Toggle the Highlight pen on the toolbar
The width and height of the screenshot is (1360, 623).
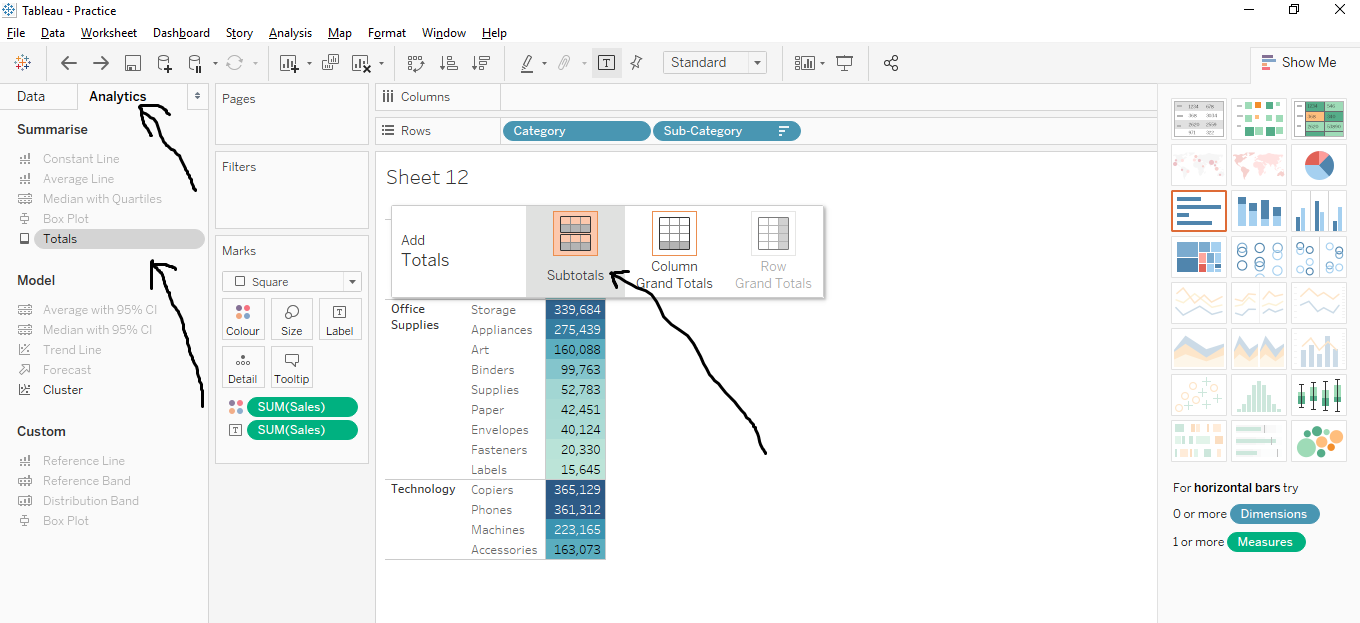(528, 62)
